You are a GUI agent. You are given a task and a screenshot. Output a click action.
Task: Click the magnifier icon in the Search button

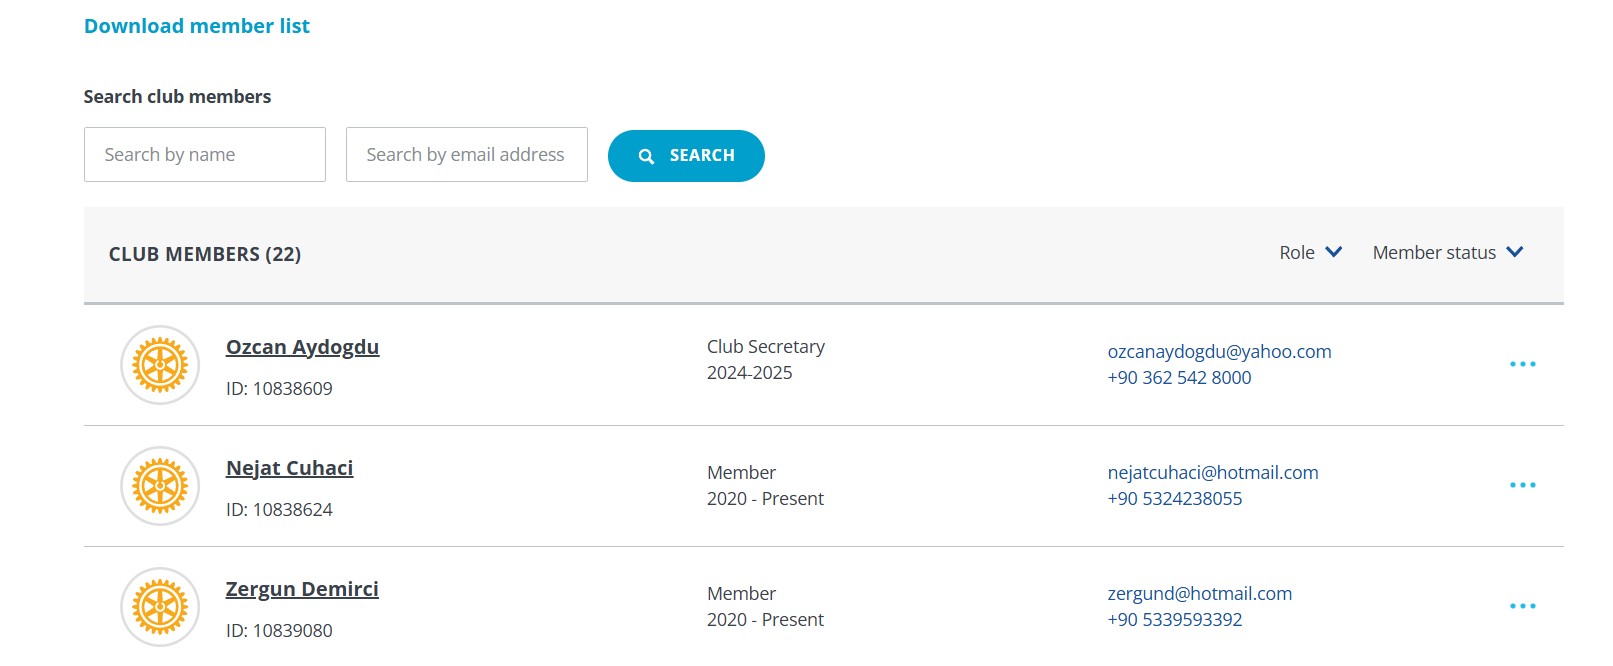646,156
